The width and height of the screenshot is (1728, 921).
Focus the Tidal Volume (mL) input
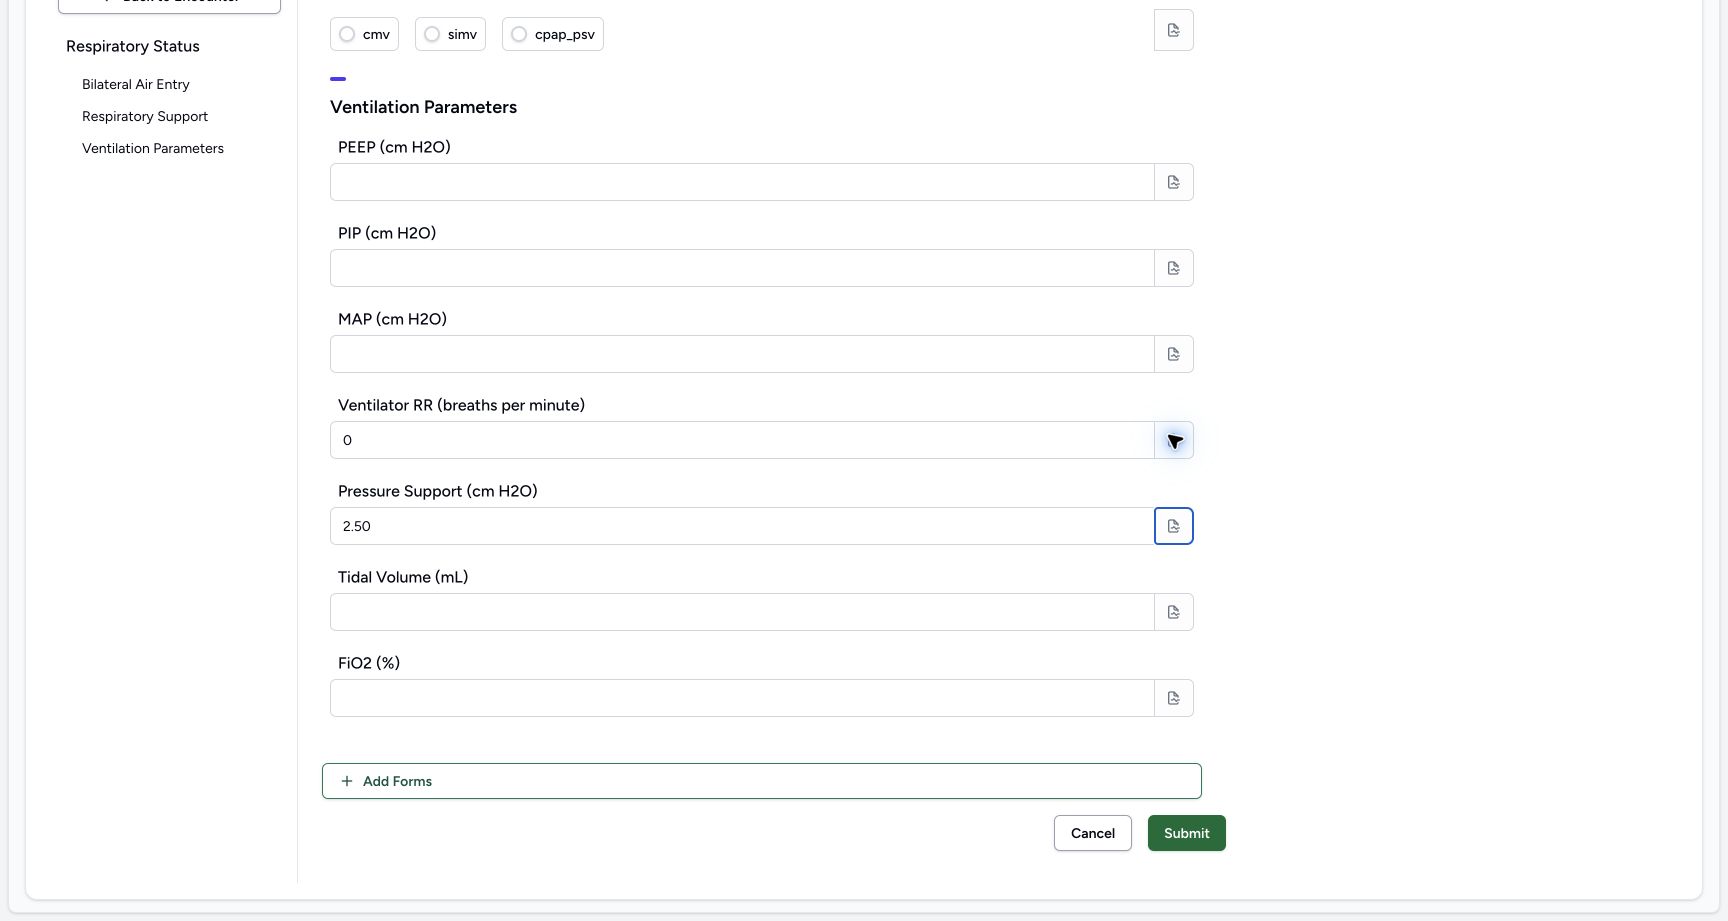[742, 612]
